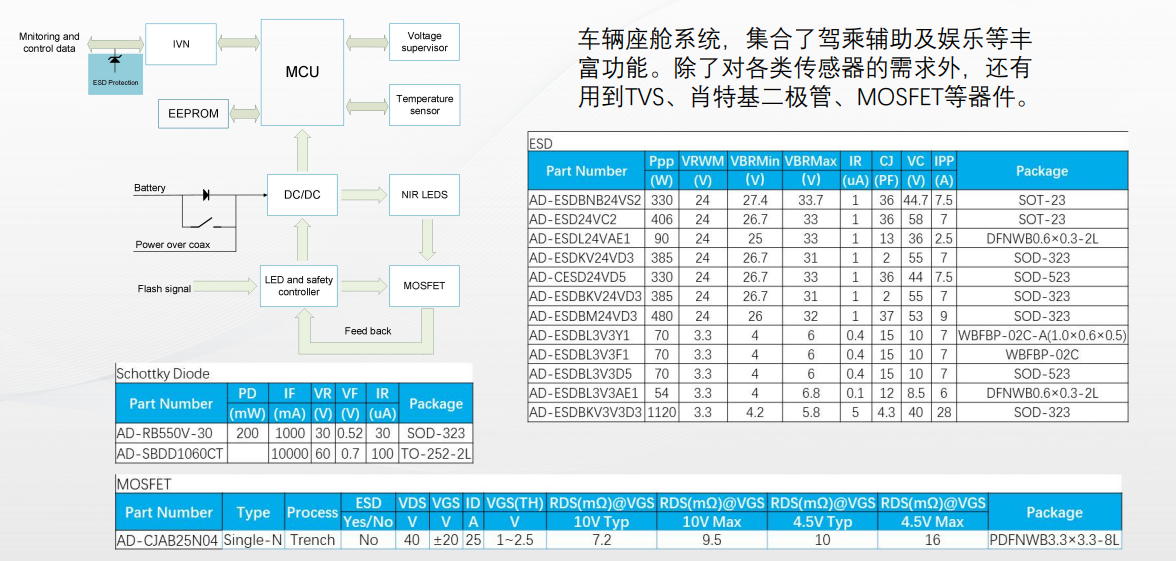Select the EEPROM block
The image size is (1176, 561).
click(193, 114)
